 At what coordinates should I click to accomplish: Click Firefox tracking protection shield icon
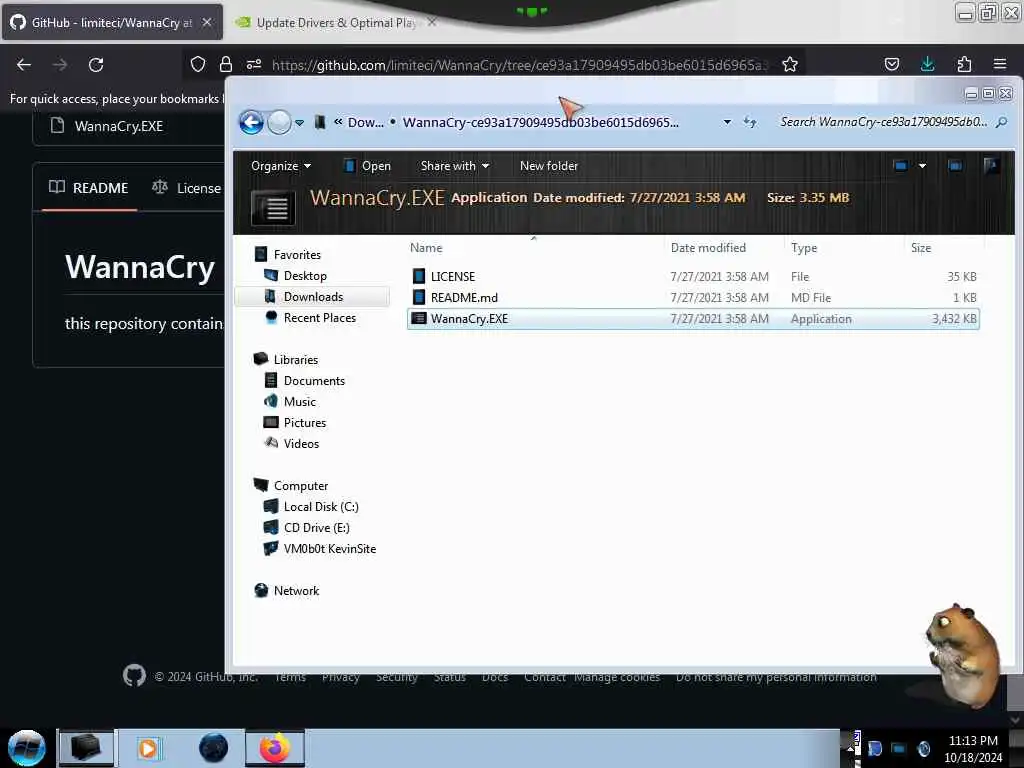pos(198,64)
